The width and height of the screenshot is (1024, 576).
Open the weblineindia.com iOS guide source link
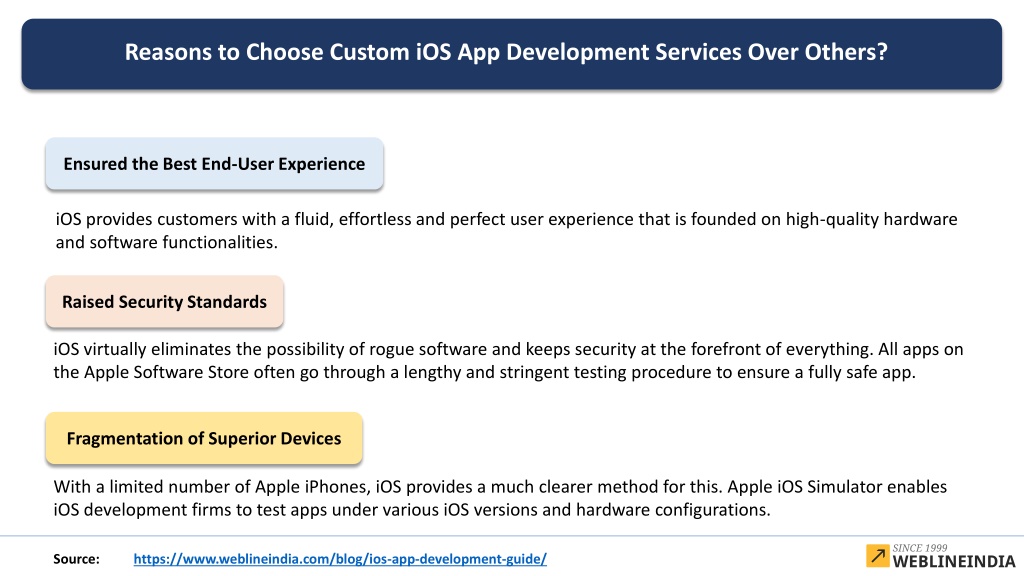click(x=340, y=559)
